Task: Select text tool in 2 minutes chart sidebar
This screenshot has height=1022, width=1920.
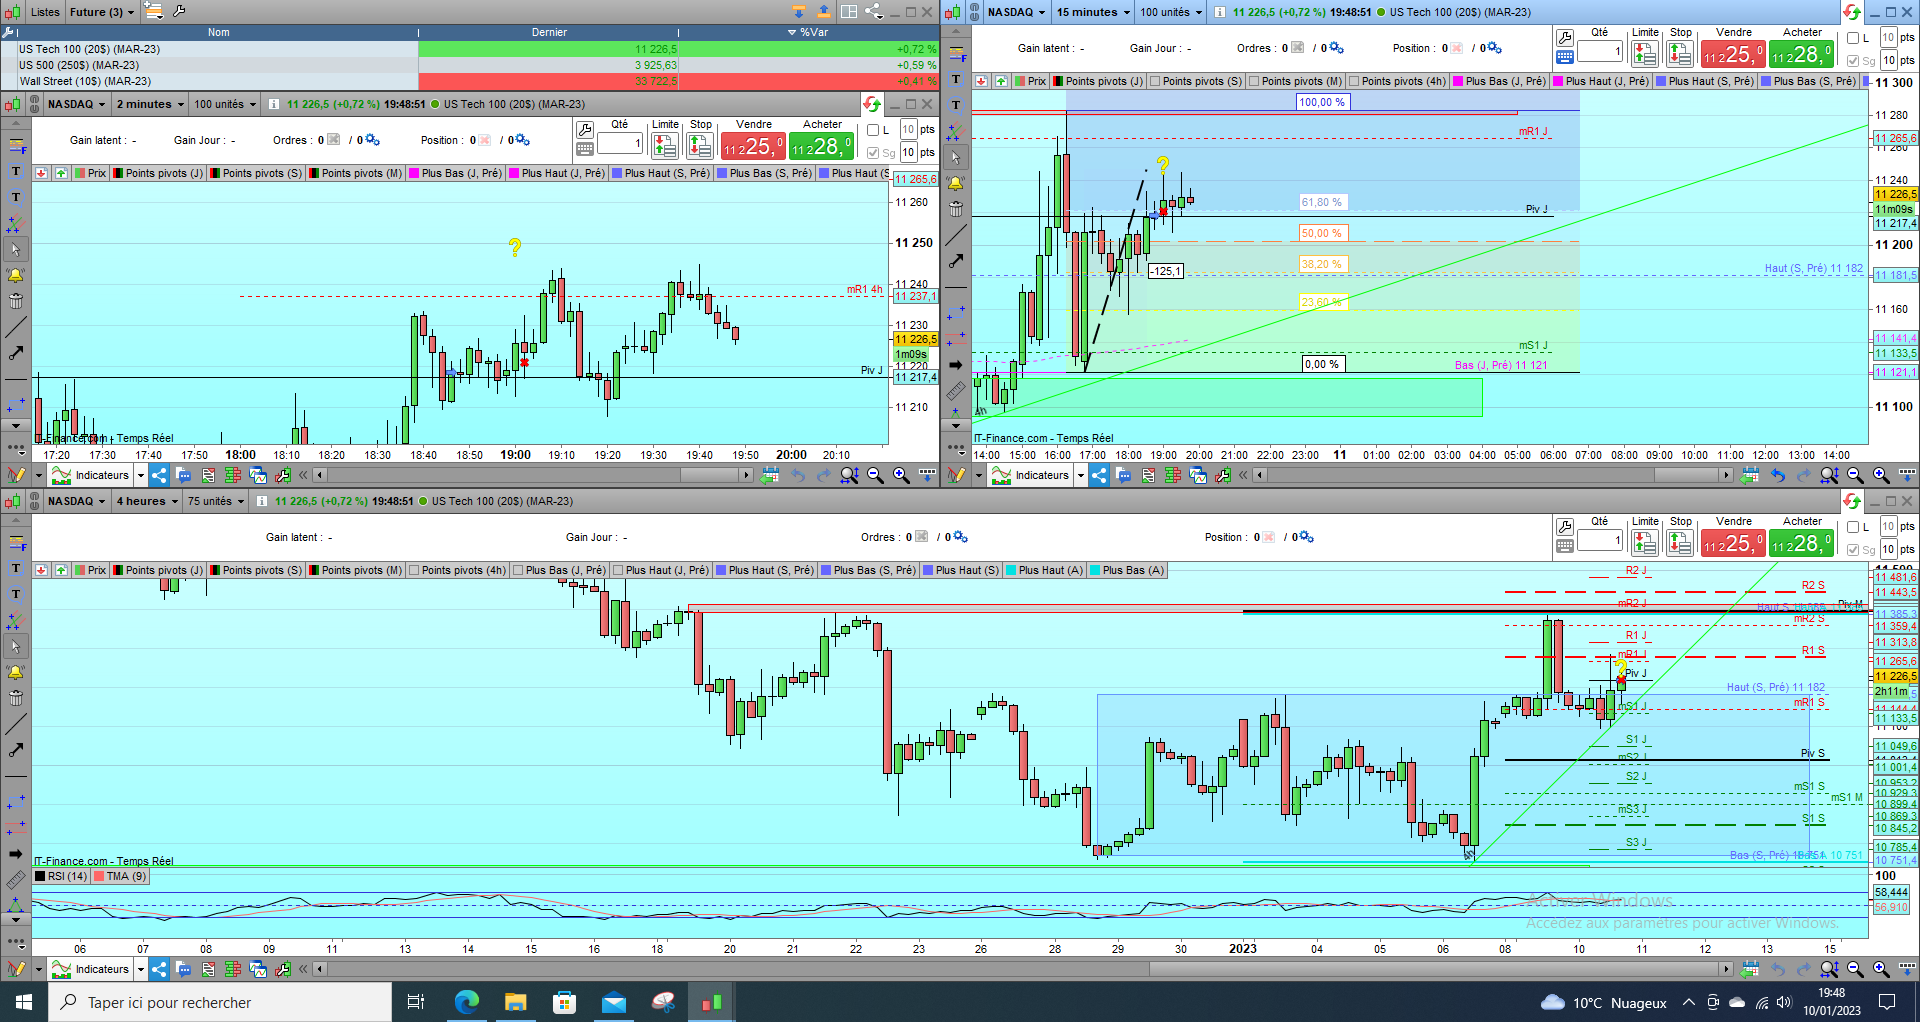Action: [x=16, y=172]
